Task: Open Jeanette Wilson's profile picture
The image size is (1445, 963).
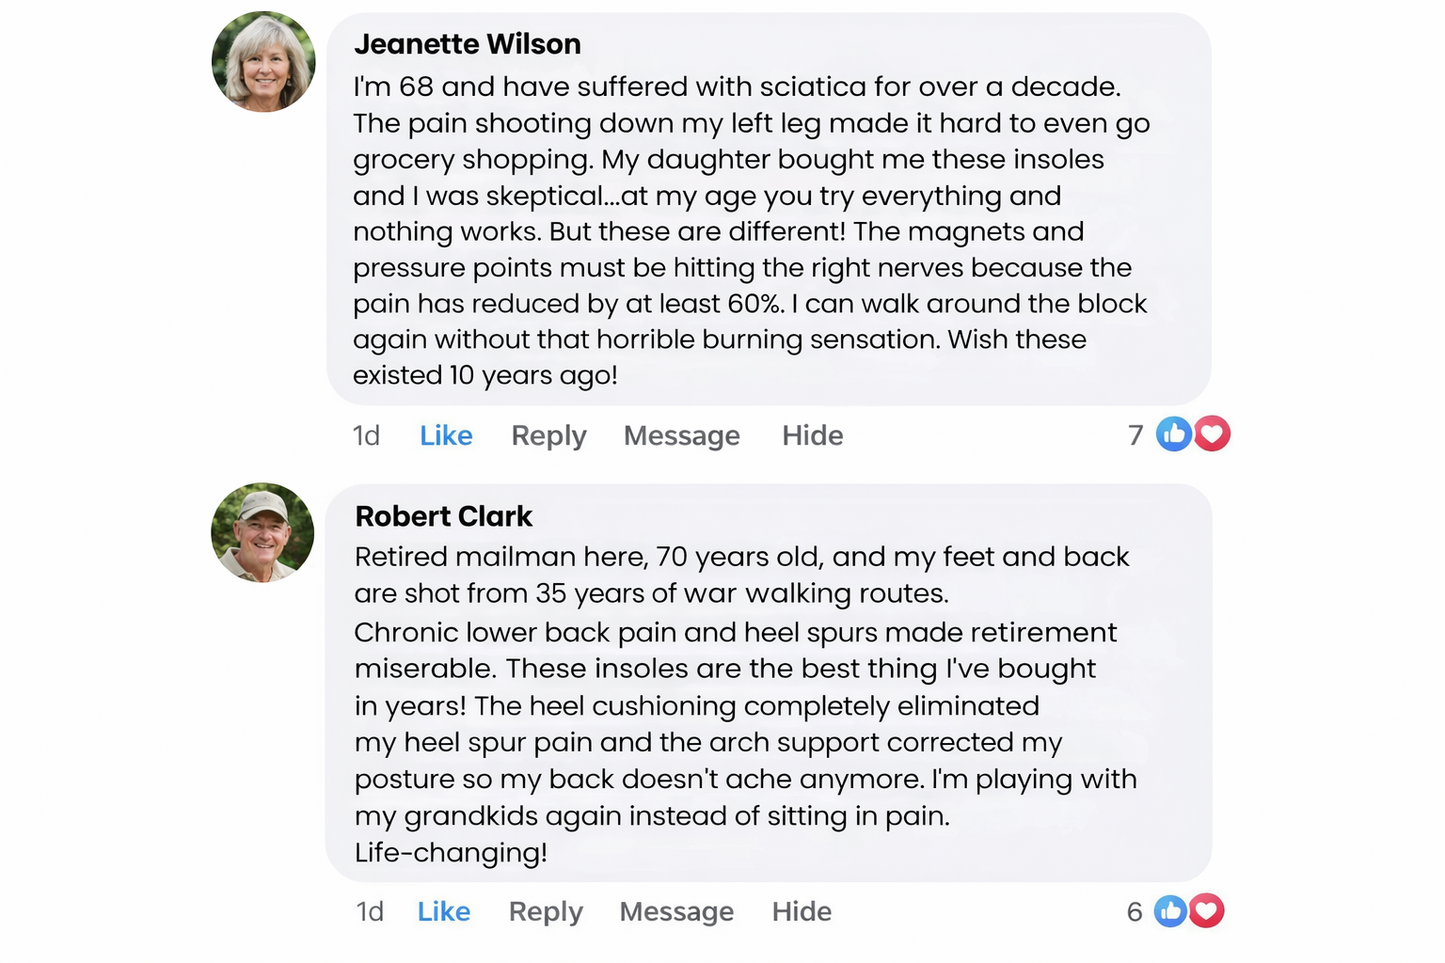Action: (x=263, y=62)
